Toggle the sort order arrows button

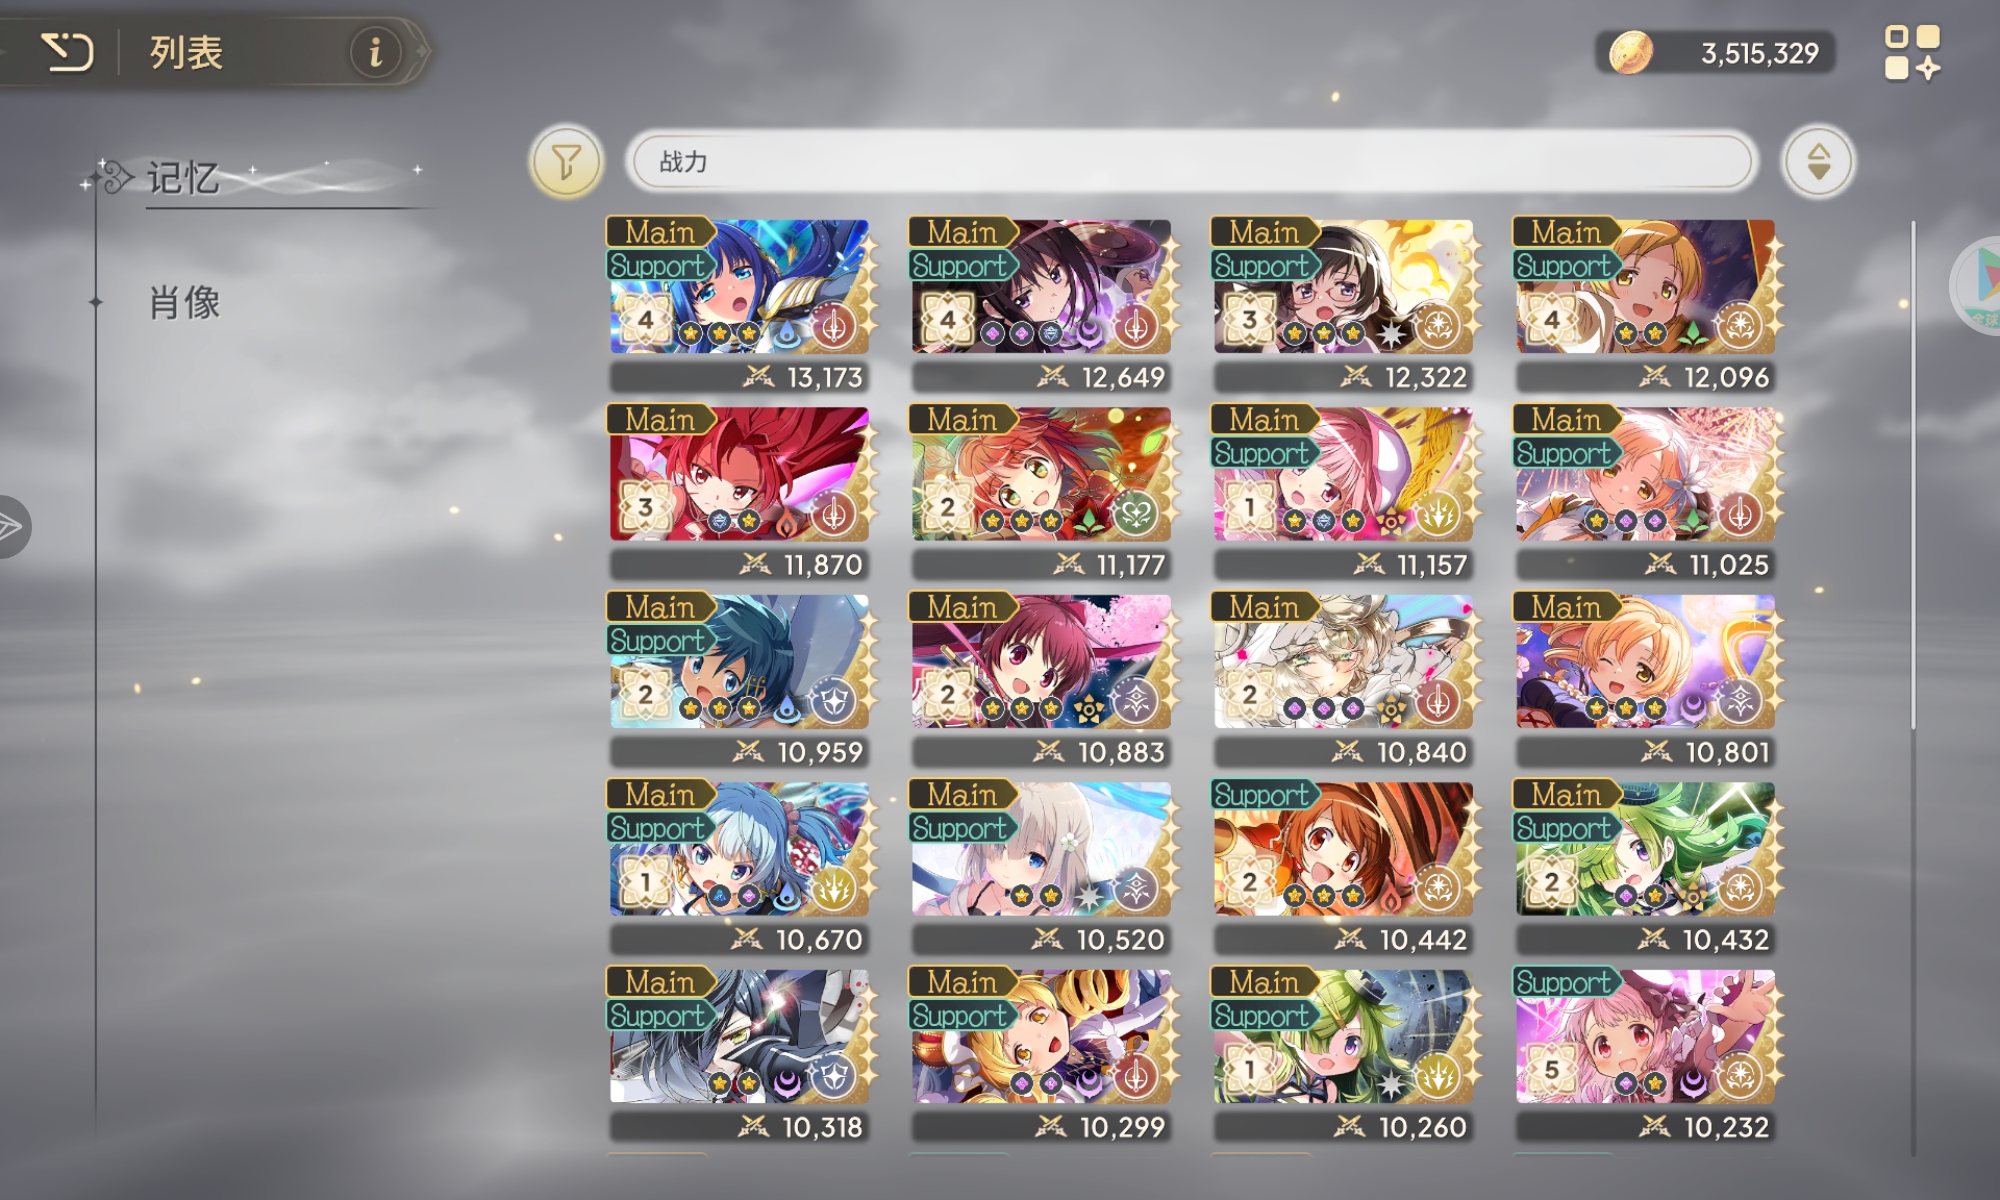pyautogui.click(x=1818, y=161)
